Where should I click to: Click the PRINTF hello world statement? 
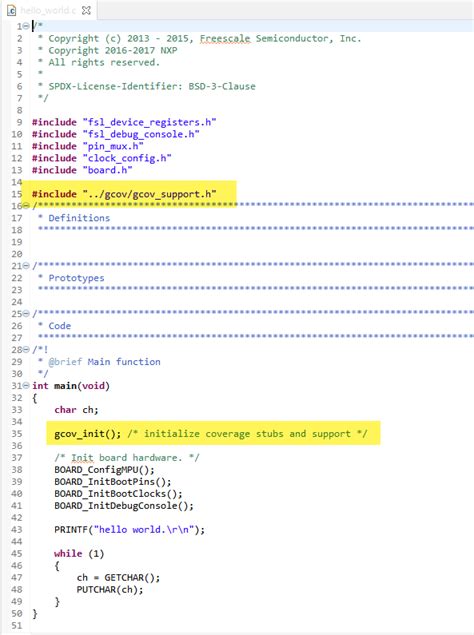tap(129, 529)
